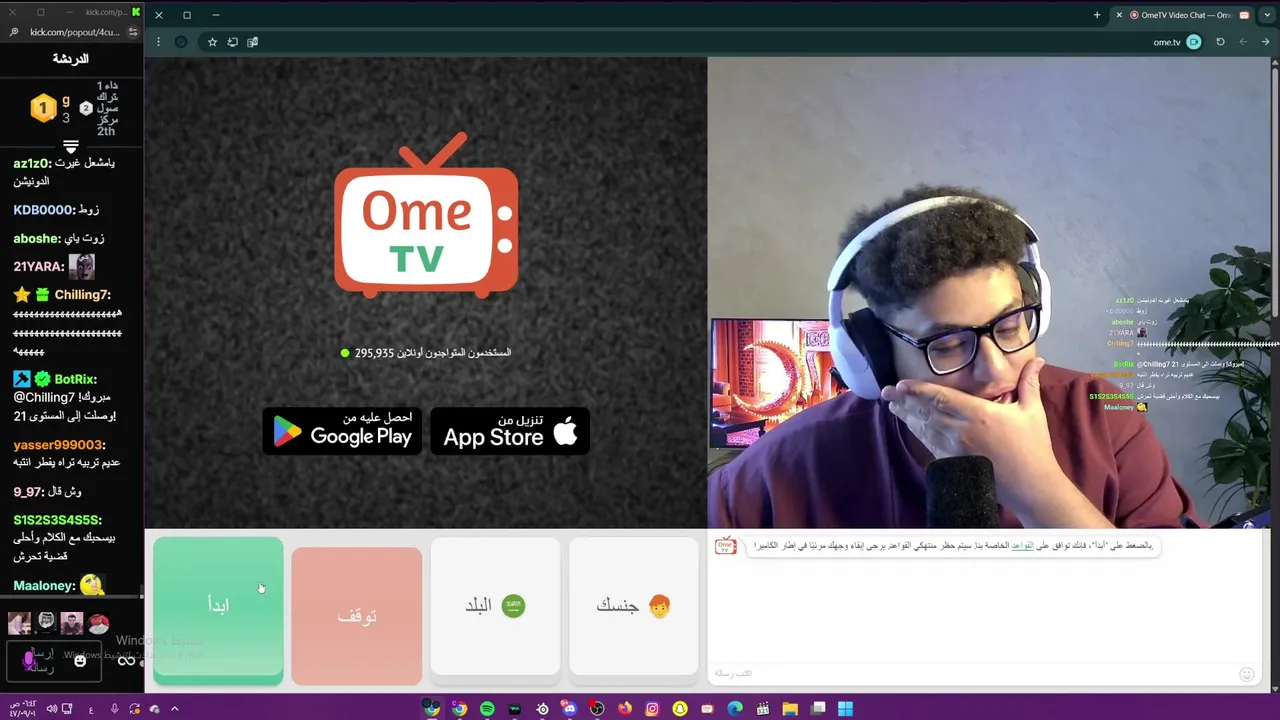Open Snapchat from the taskbar
This screenshot has height=720, width=1280.
click(x=681, y=709)
